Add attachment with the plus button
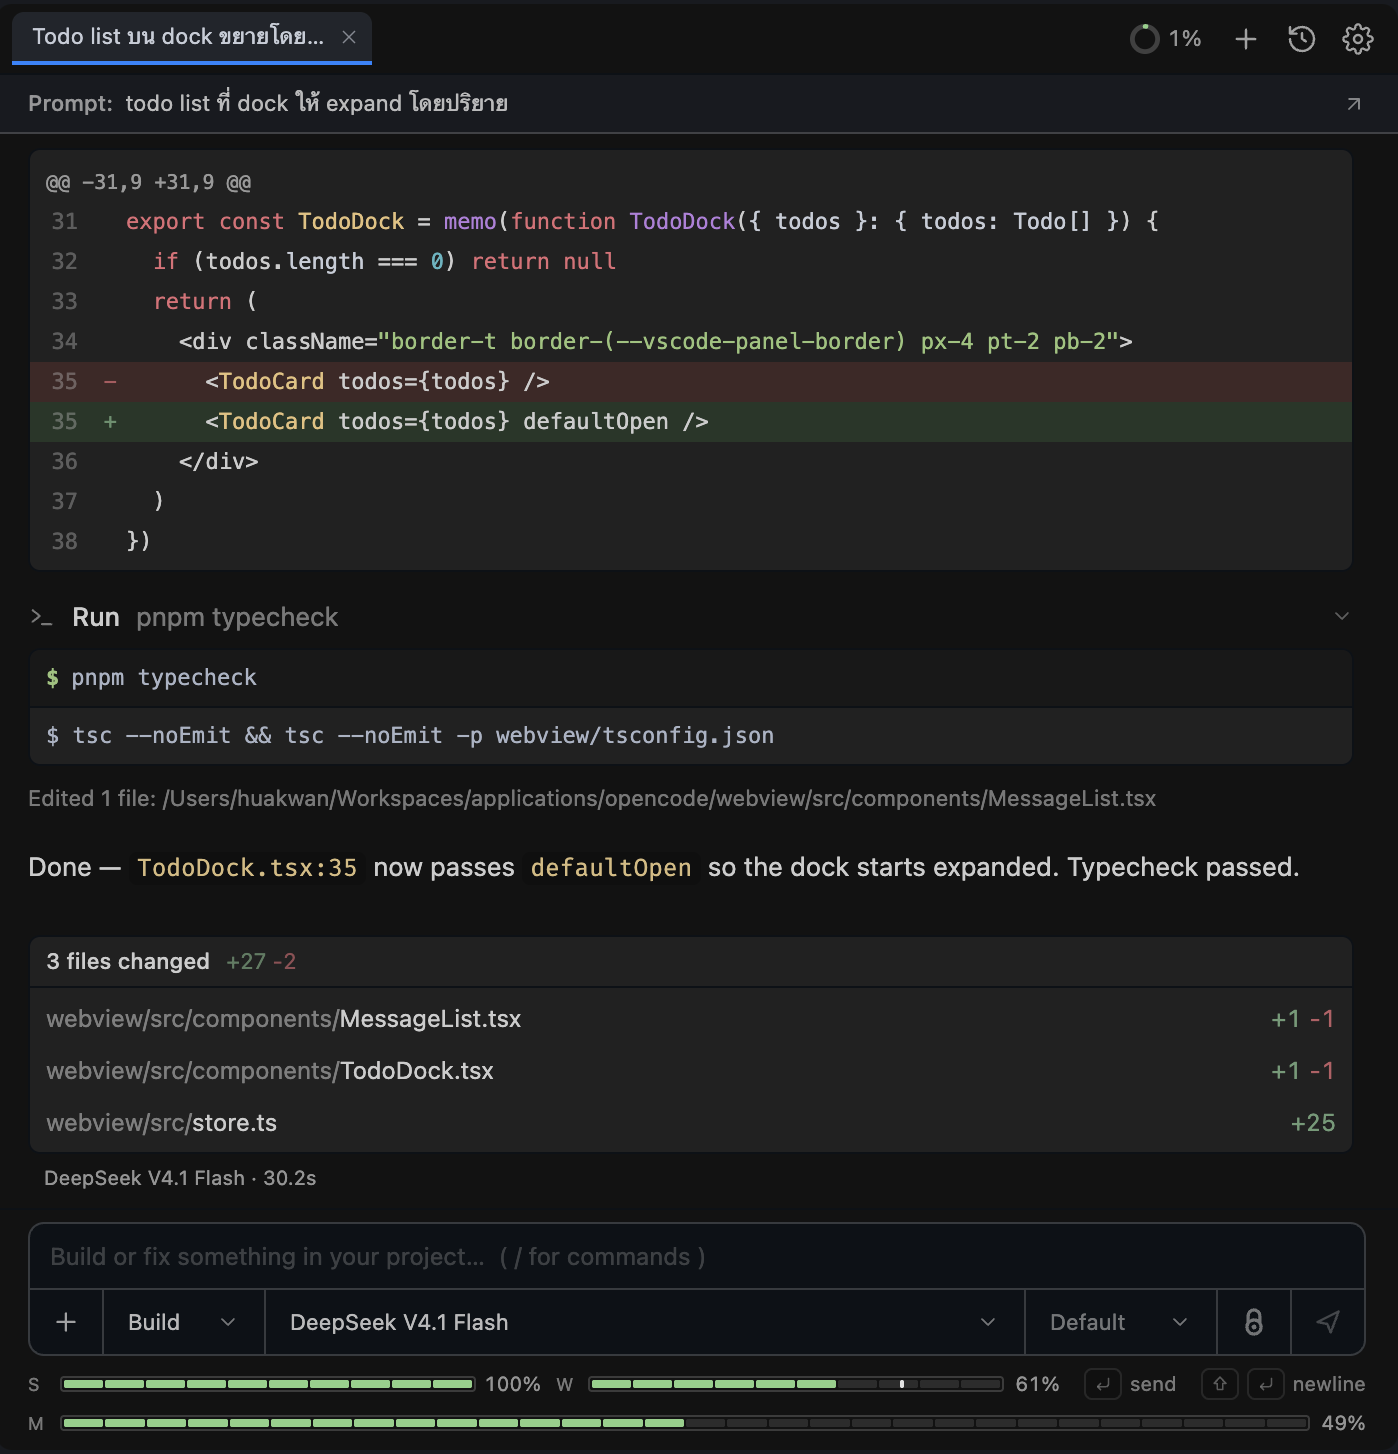The width and height of the screenshot is (1398, 1454). click(x=66, y=1322)
